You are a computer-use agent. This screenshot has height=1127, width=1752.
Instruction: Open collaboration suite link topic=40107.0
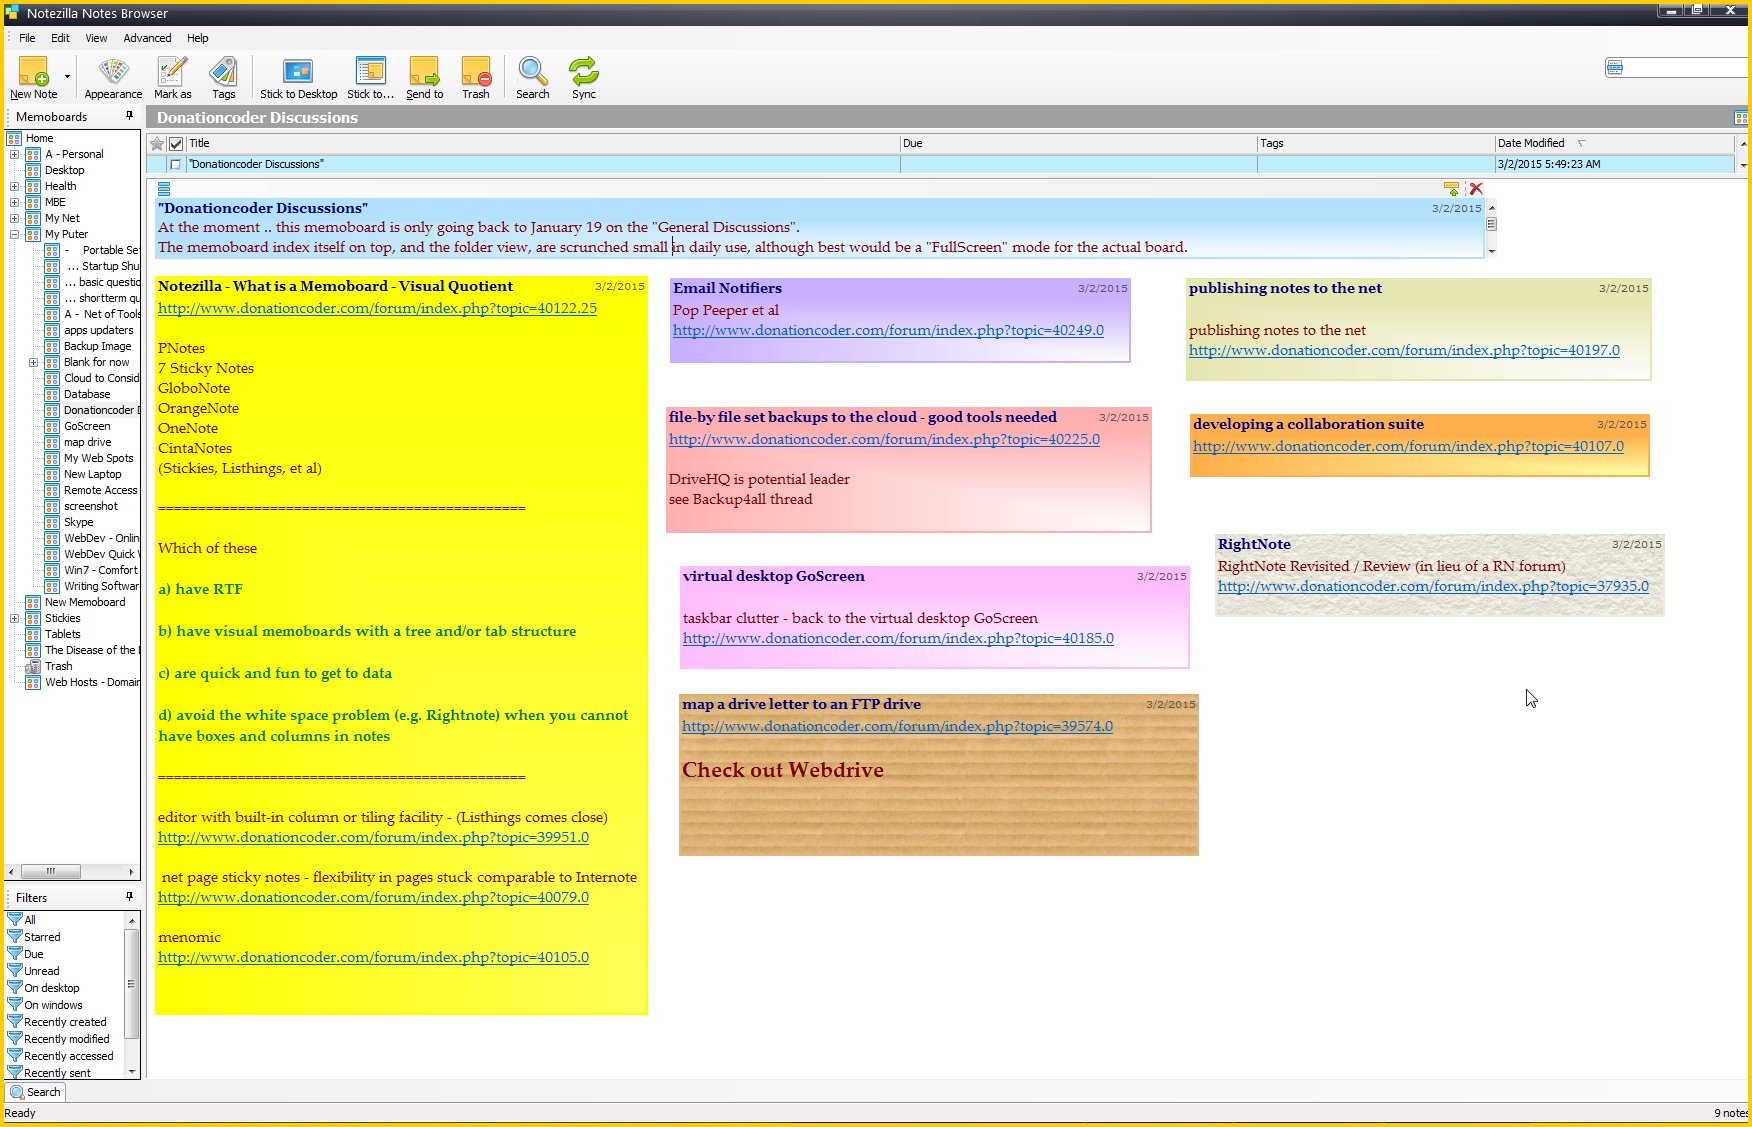pos(1408,446)
